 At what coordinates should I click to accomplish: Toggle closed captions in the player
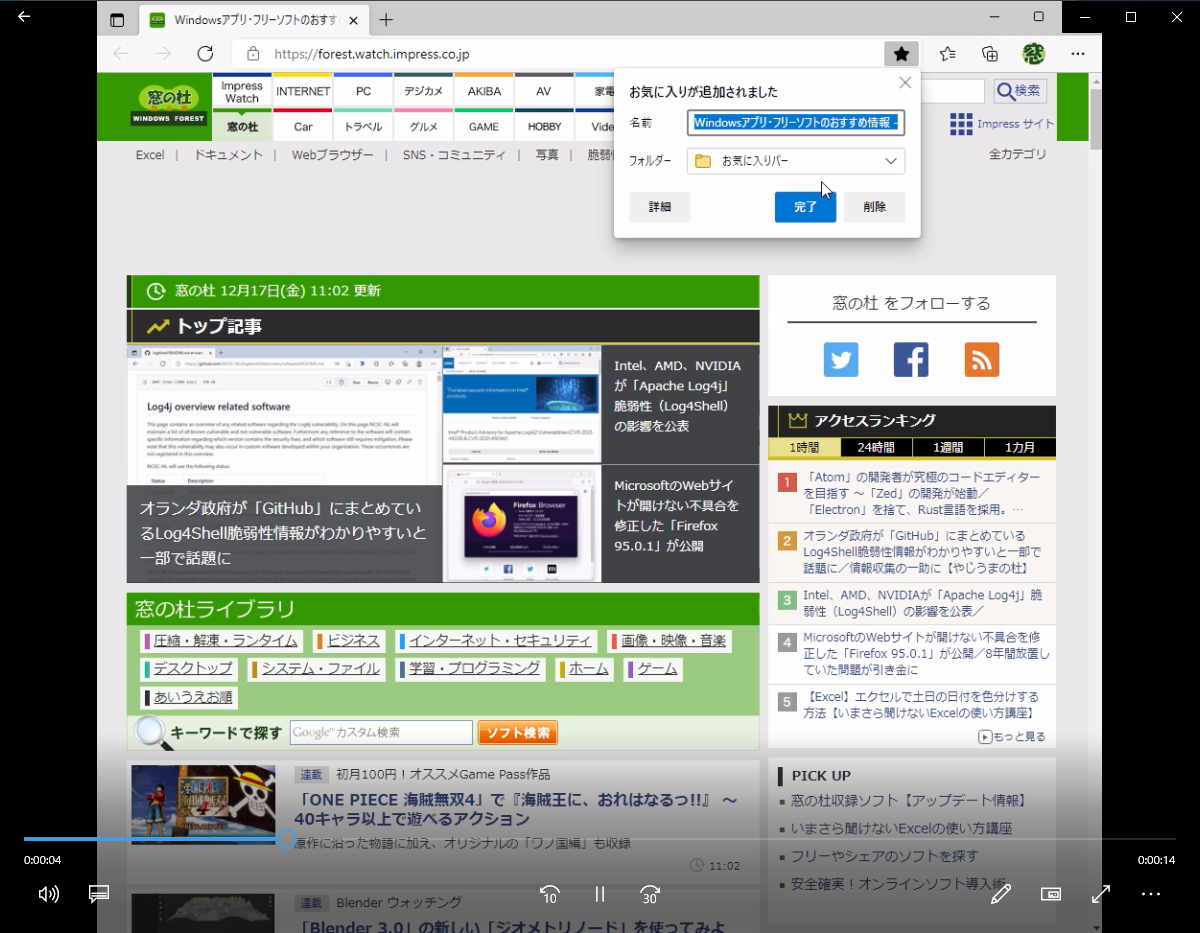tap(98, 894)
